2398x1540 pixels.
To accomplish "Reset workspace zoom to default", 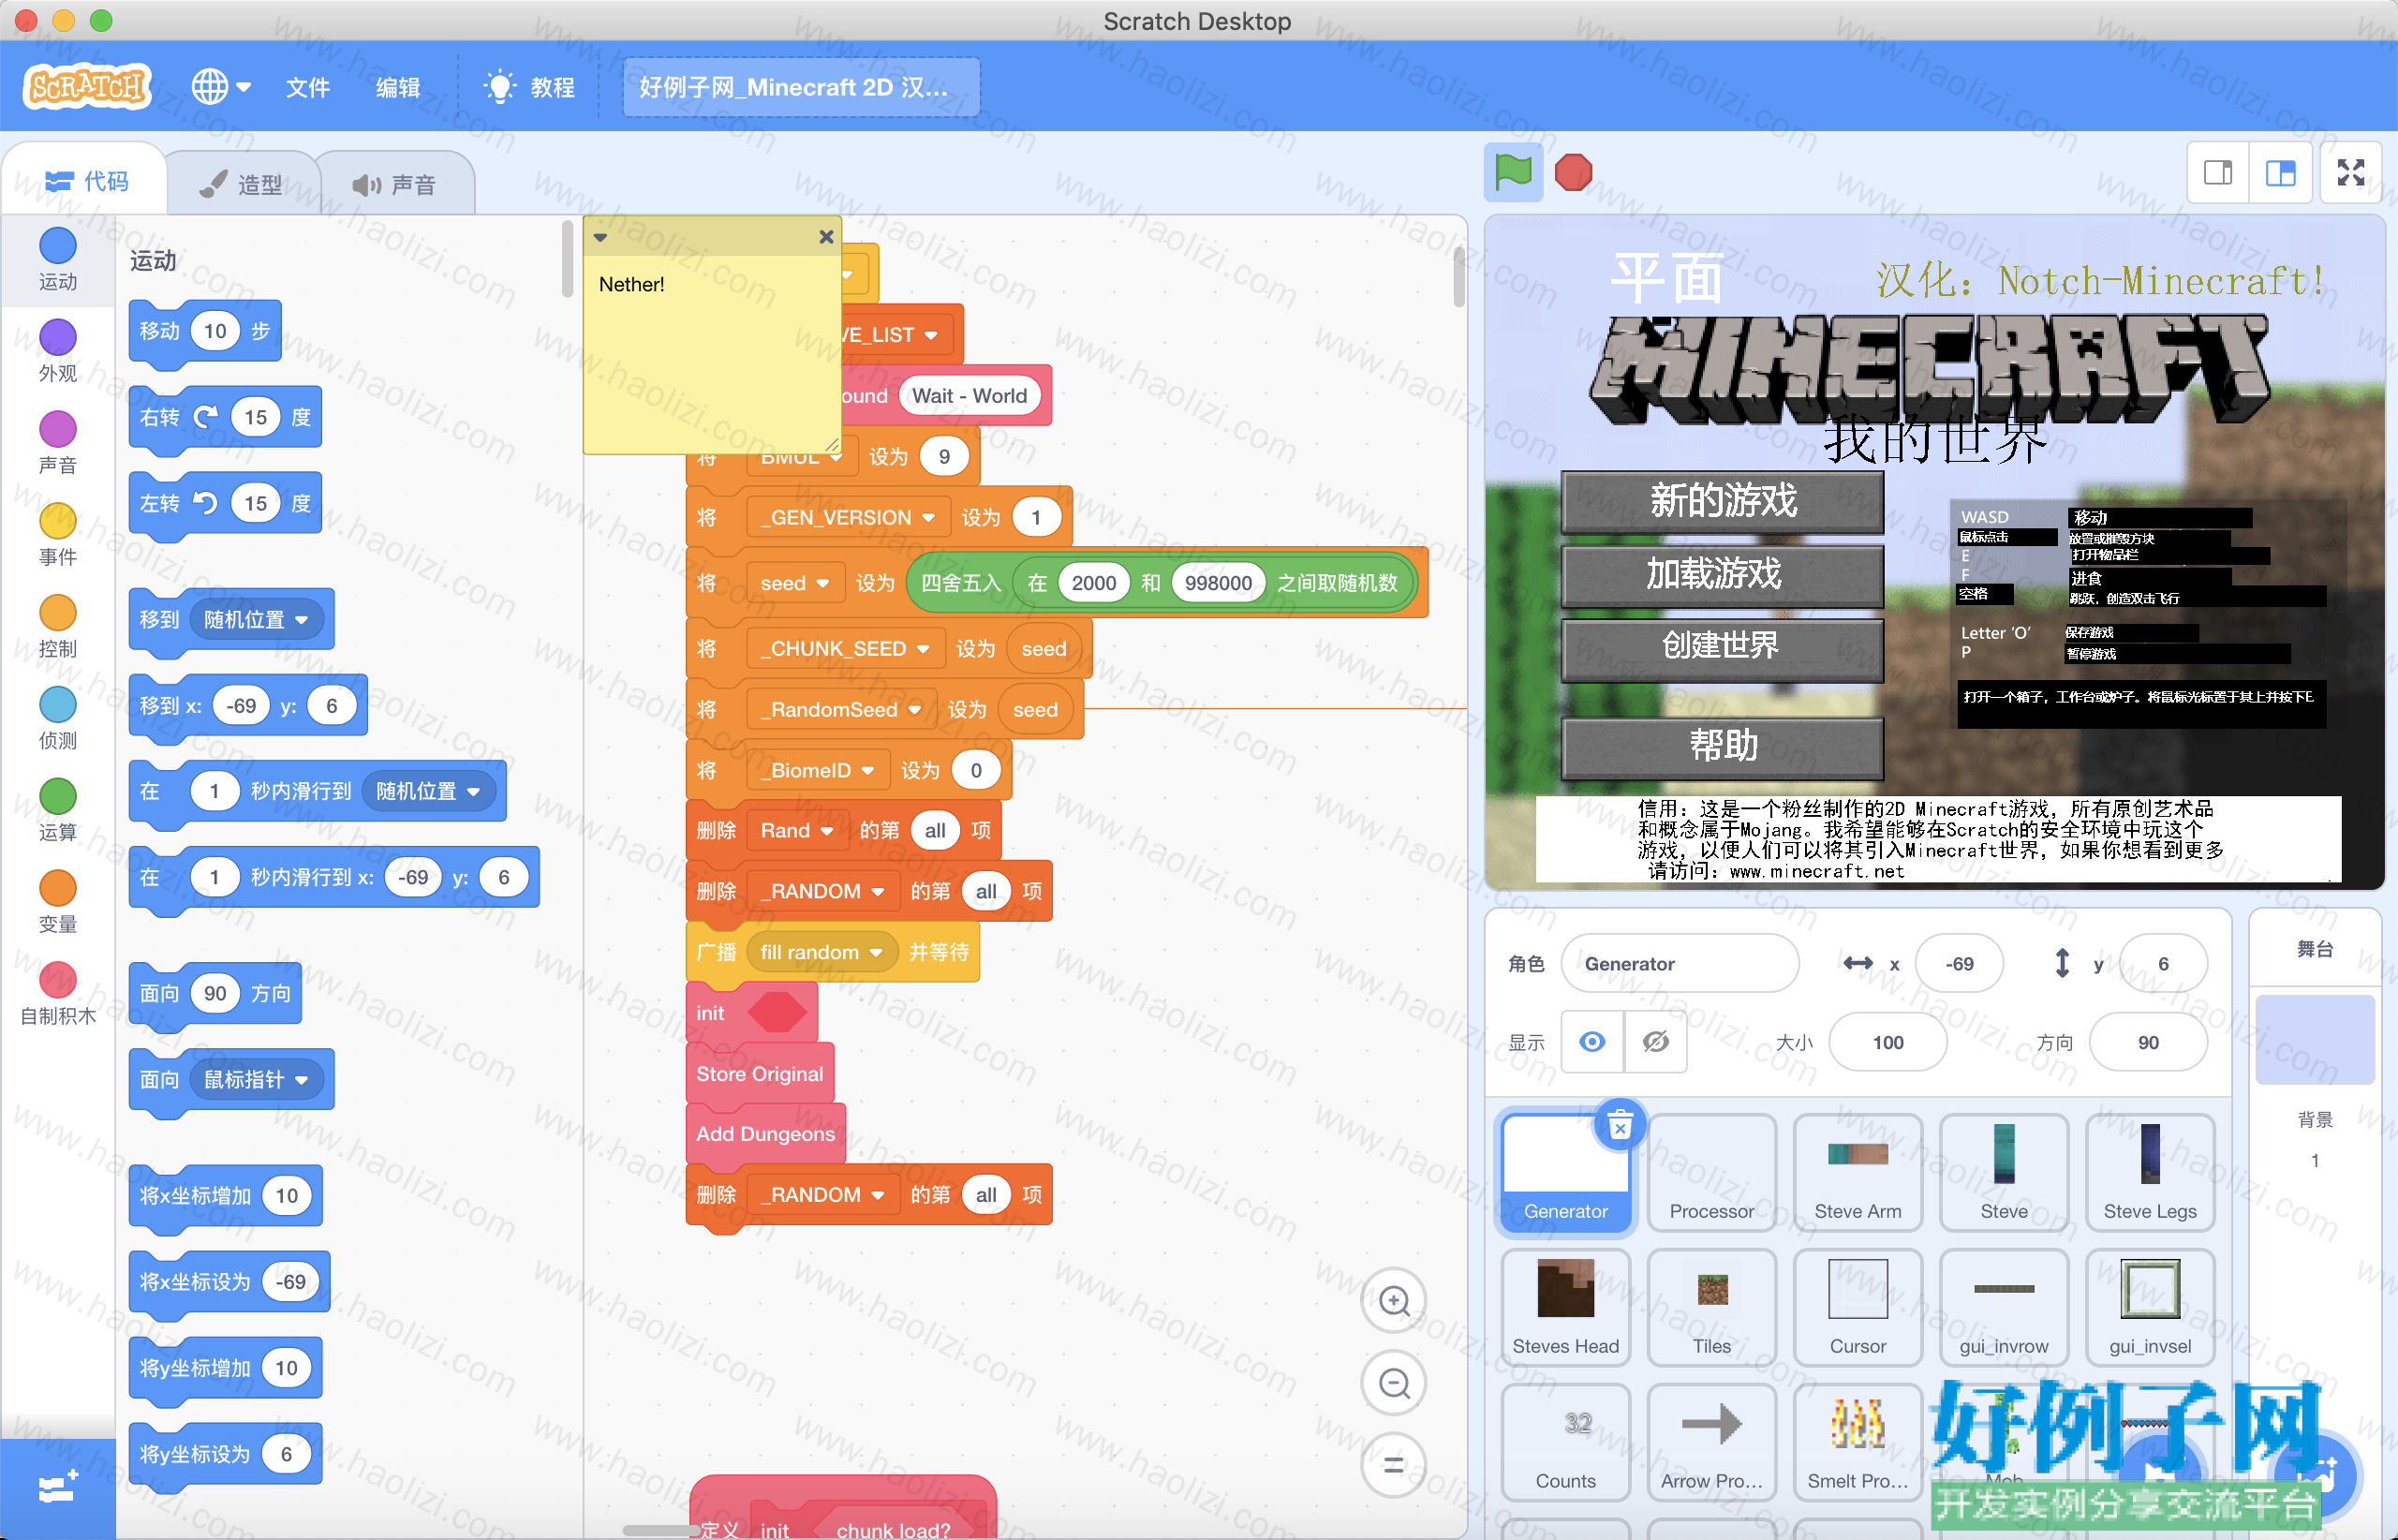I will click(x=1394, y=1465).
